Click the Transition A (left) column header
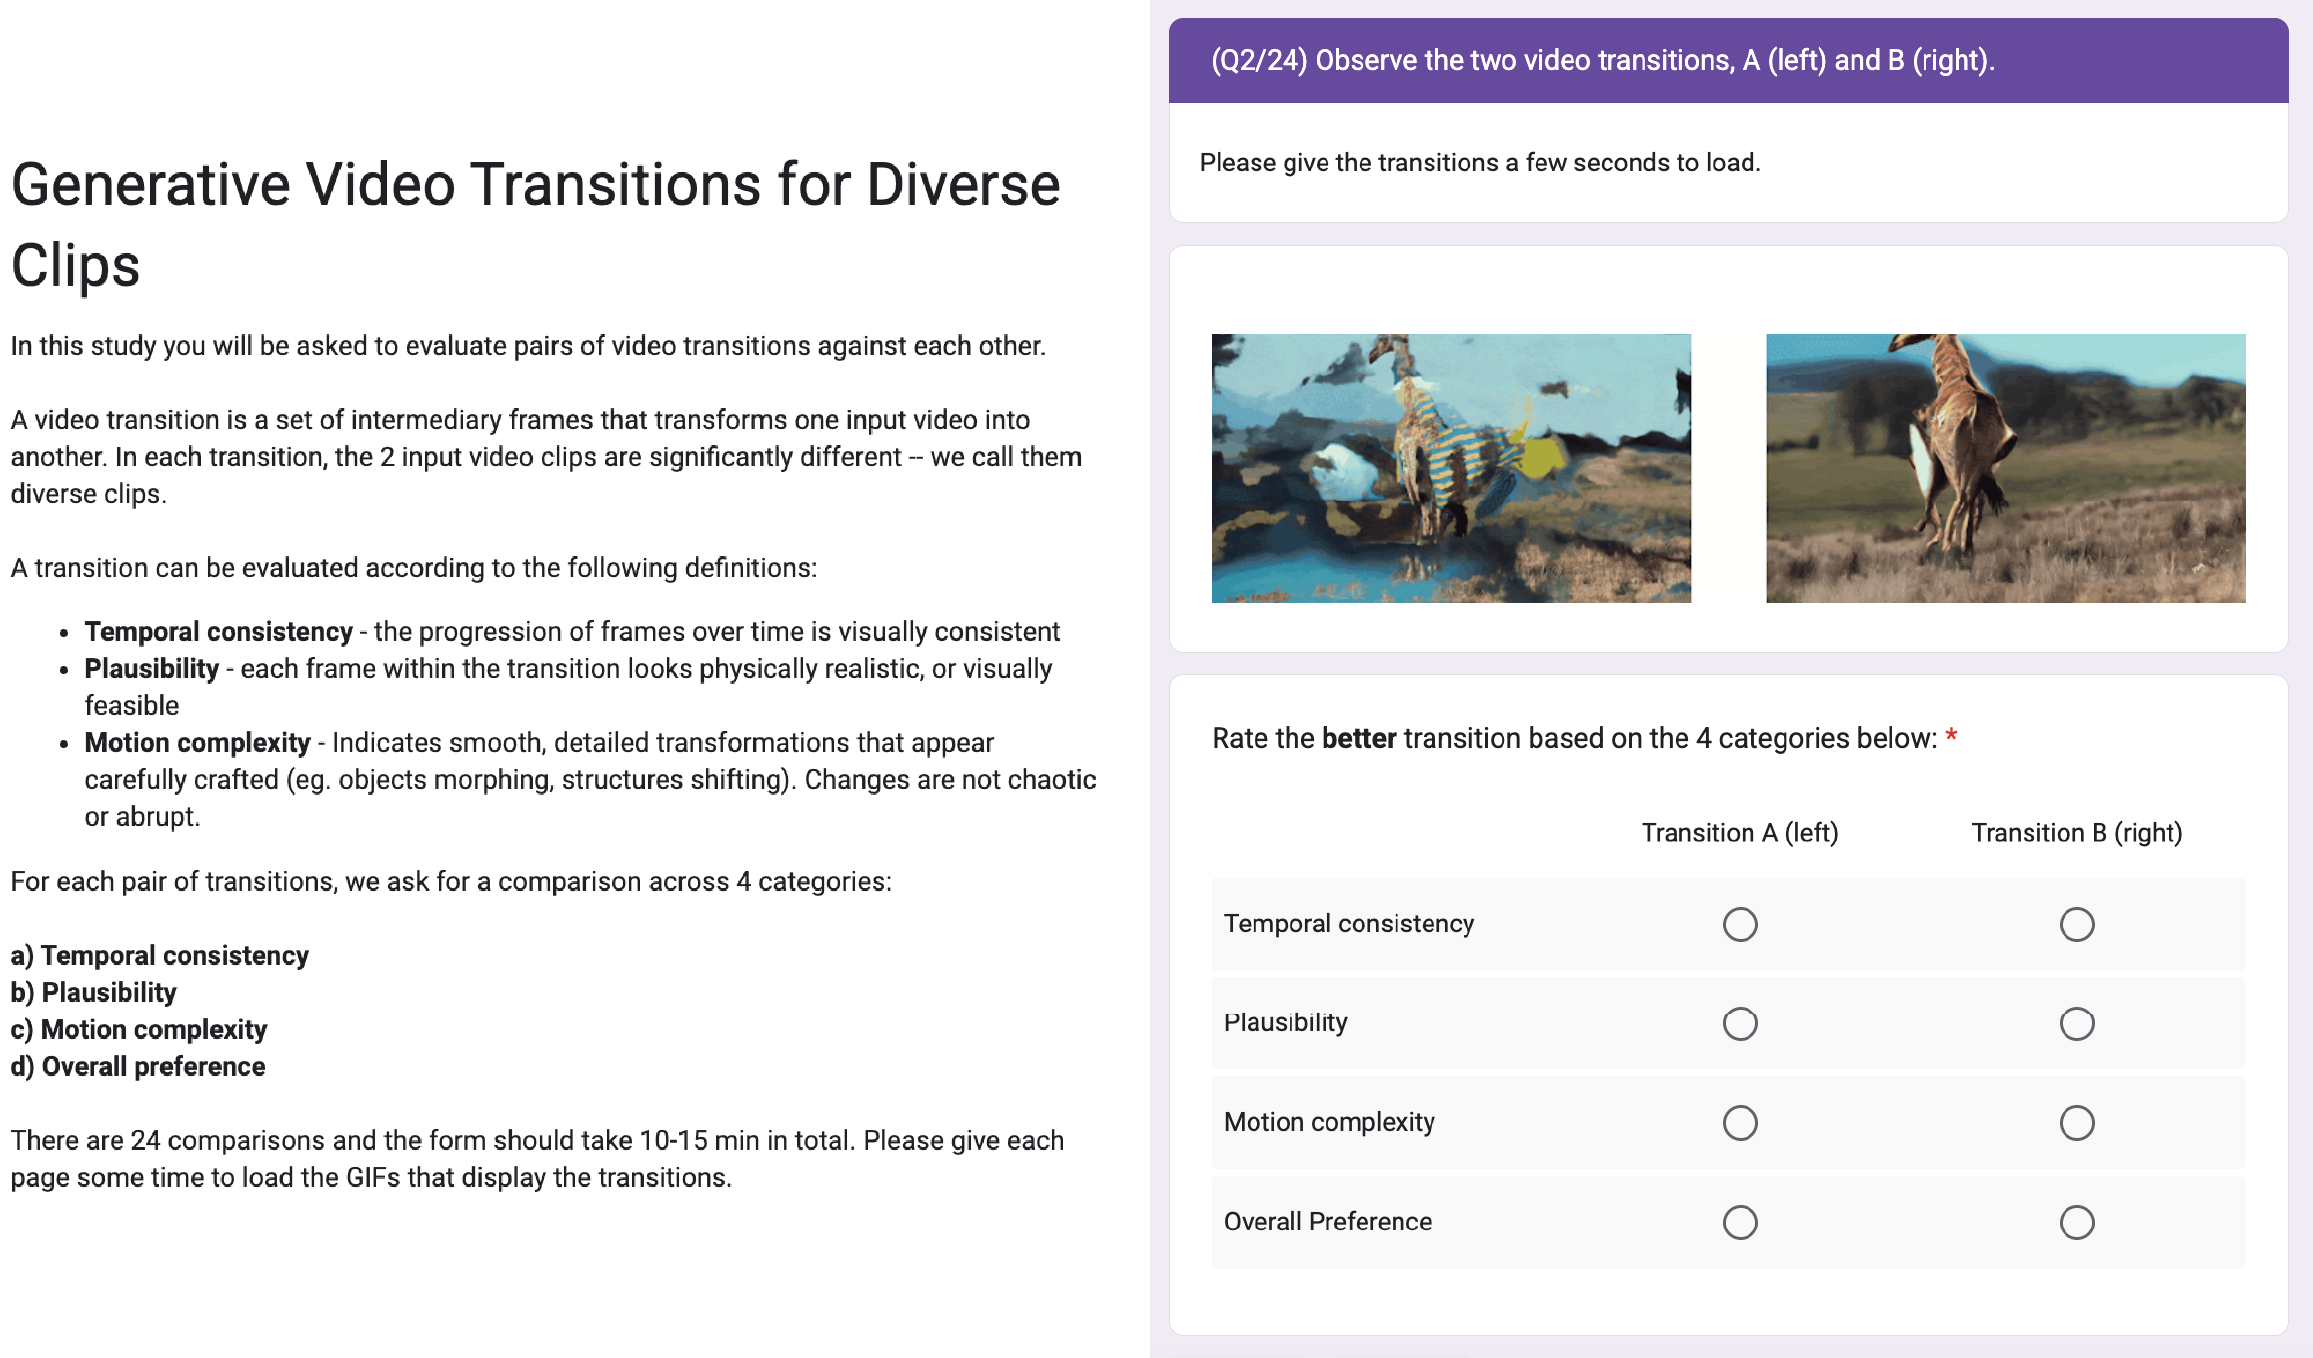Screen dimensions: 2313x1358 click(1739, 833)
